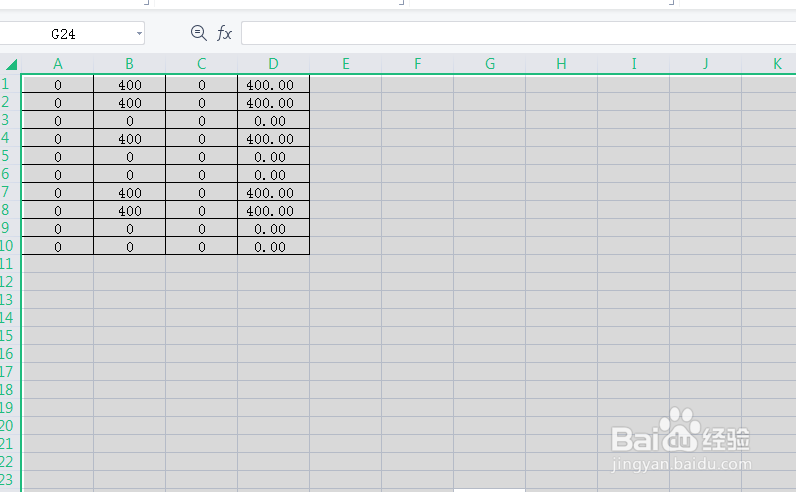Select column I header
The image size is (796, 492).
click(634, 64)
